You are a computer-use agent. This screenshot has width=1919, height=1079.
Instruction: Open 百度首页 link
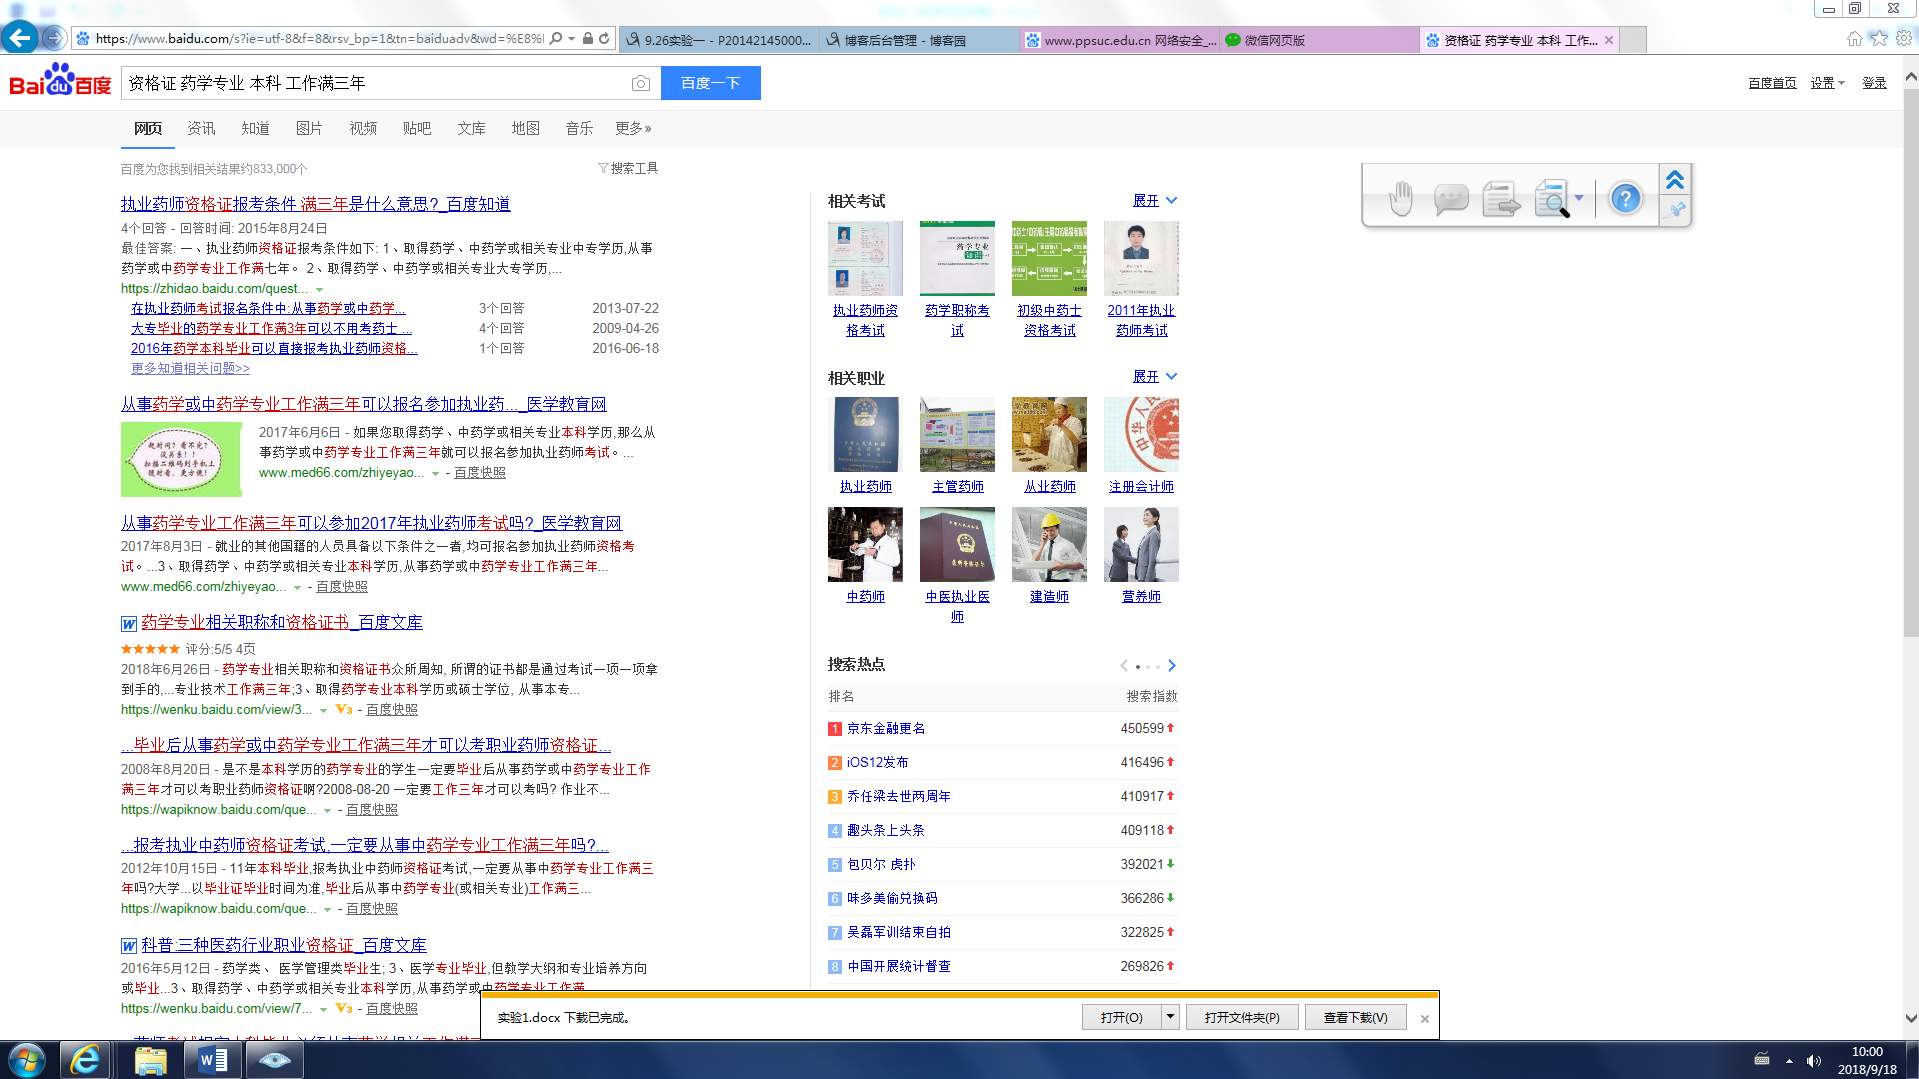[1772, 83]
